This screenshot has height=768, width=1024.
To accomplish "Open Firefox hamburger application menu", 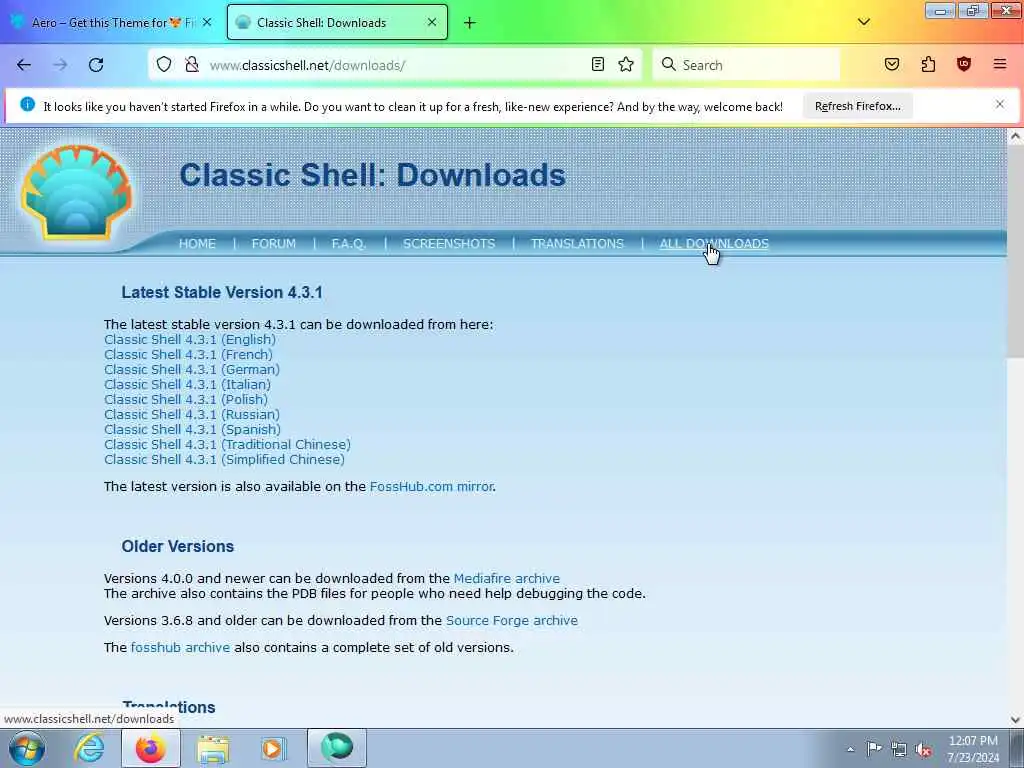I will click(1000, 64).
